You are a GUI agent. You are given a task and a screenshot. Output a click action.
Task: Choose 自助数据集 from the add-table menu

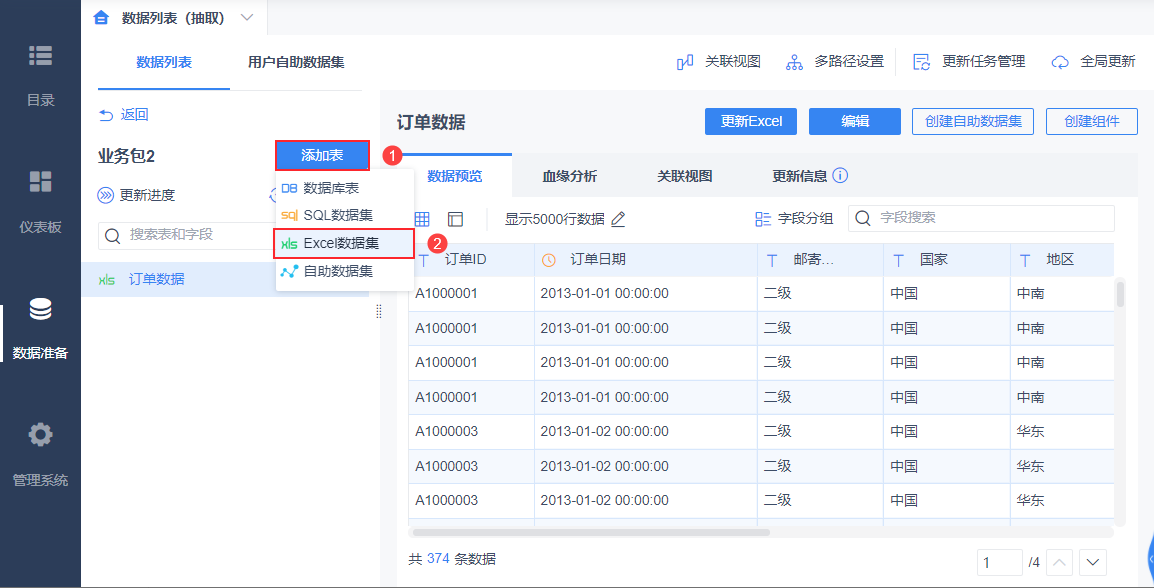[344, 271]
